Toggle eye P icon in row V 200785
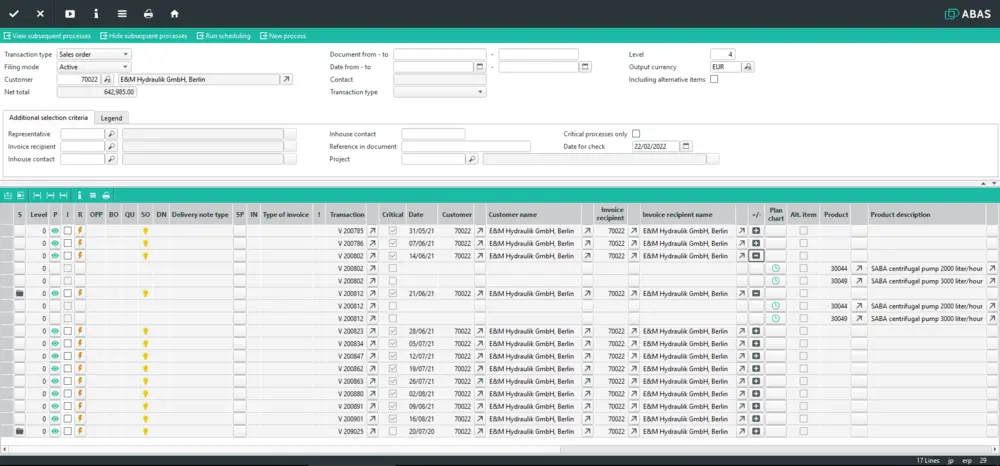The image size is (1000, 466). click(55, 230)
